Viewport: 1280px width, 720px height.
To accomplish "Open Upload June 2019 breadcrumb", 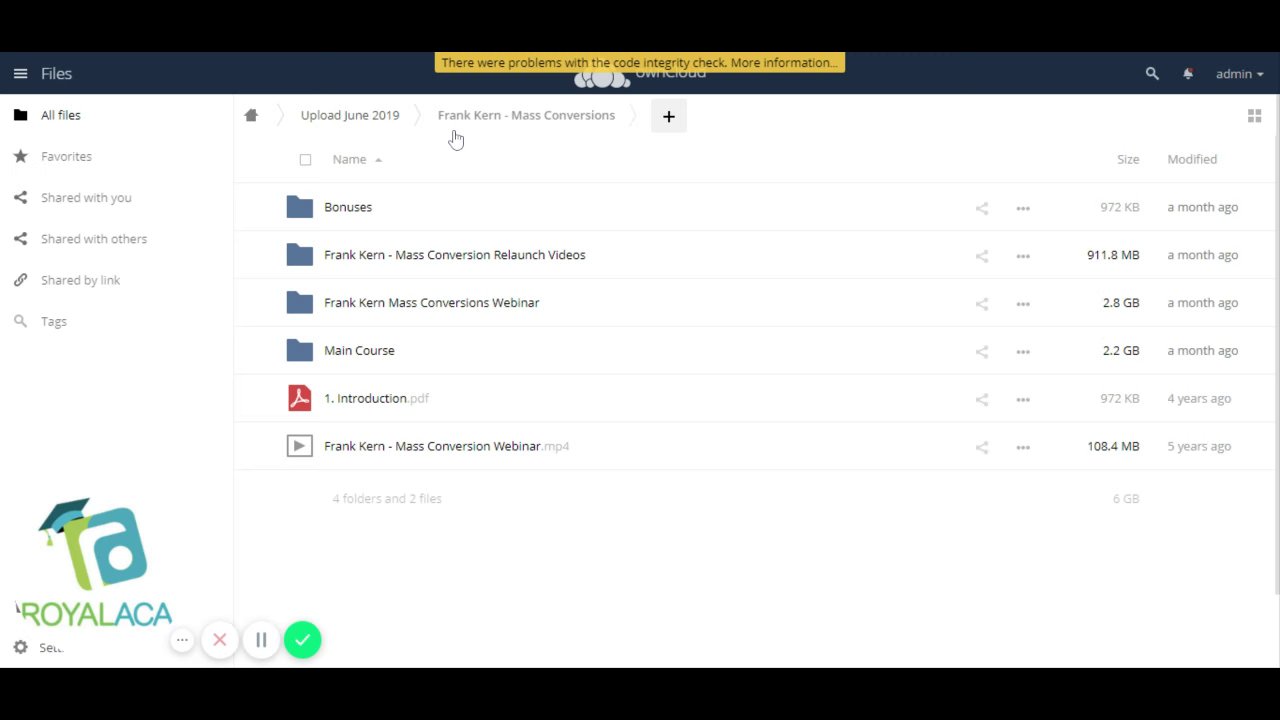I will (350, 115).
